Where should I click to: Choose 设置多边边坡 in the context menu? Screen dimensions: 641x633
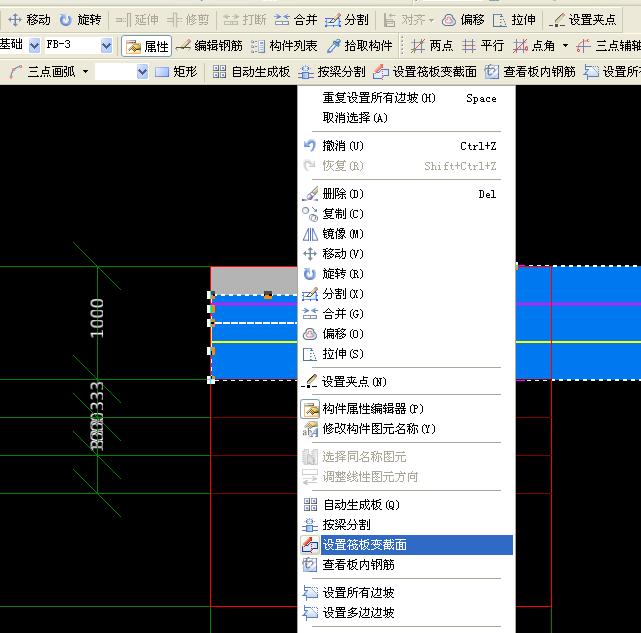[x=407, y=613]
